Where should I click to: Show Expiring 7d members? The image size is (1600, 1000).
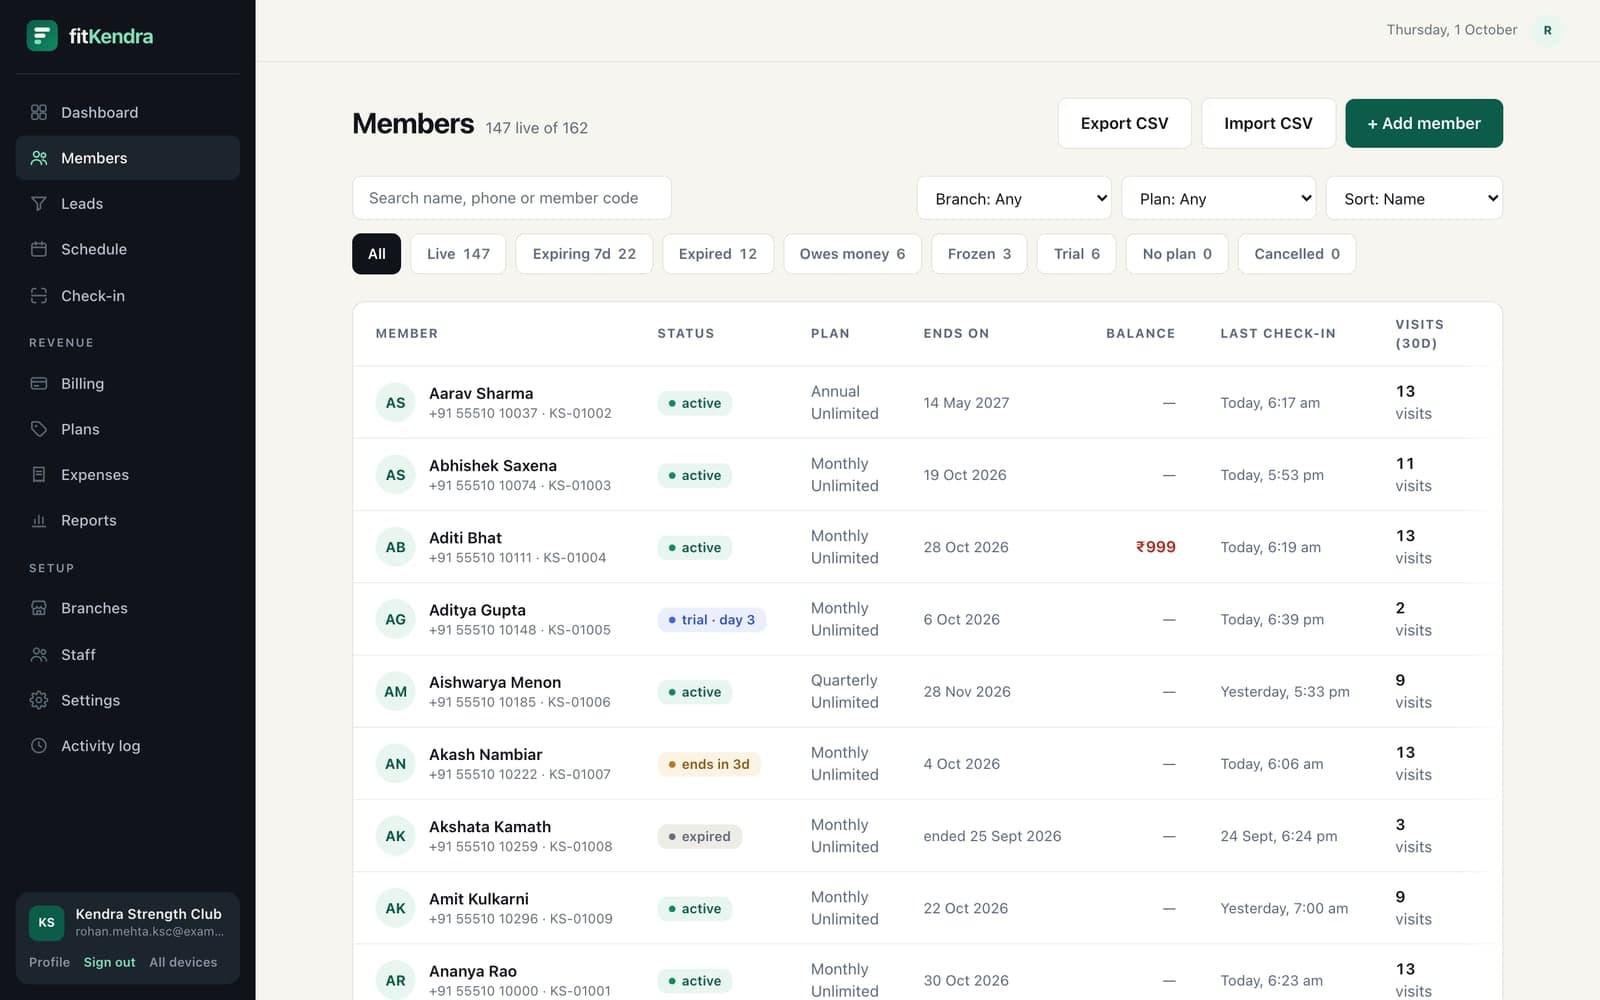584,254
